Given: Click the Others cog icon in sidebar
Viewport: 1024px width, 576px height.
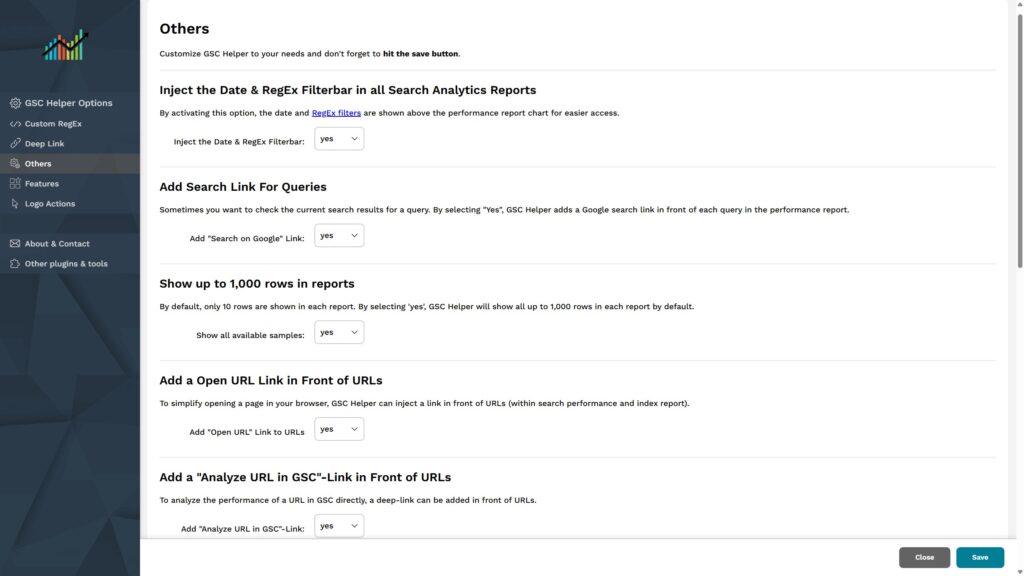Looking at the screenshot, I should point(15,164).
